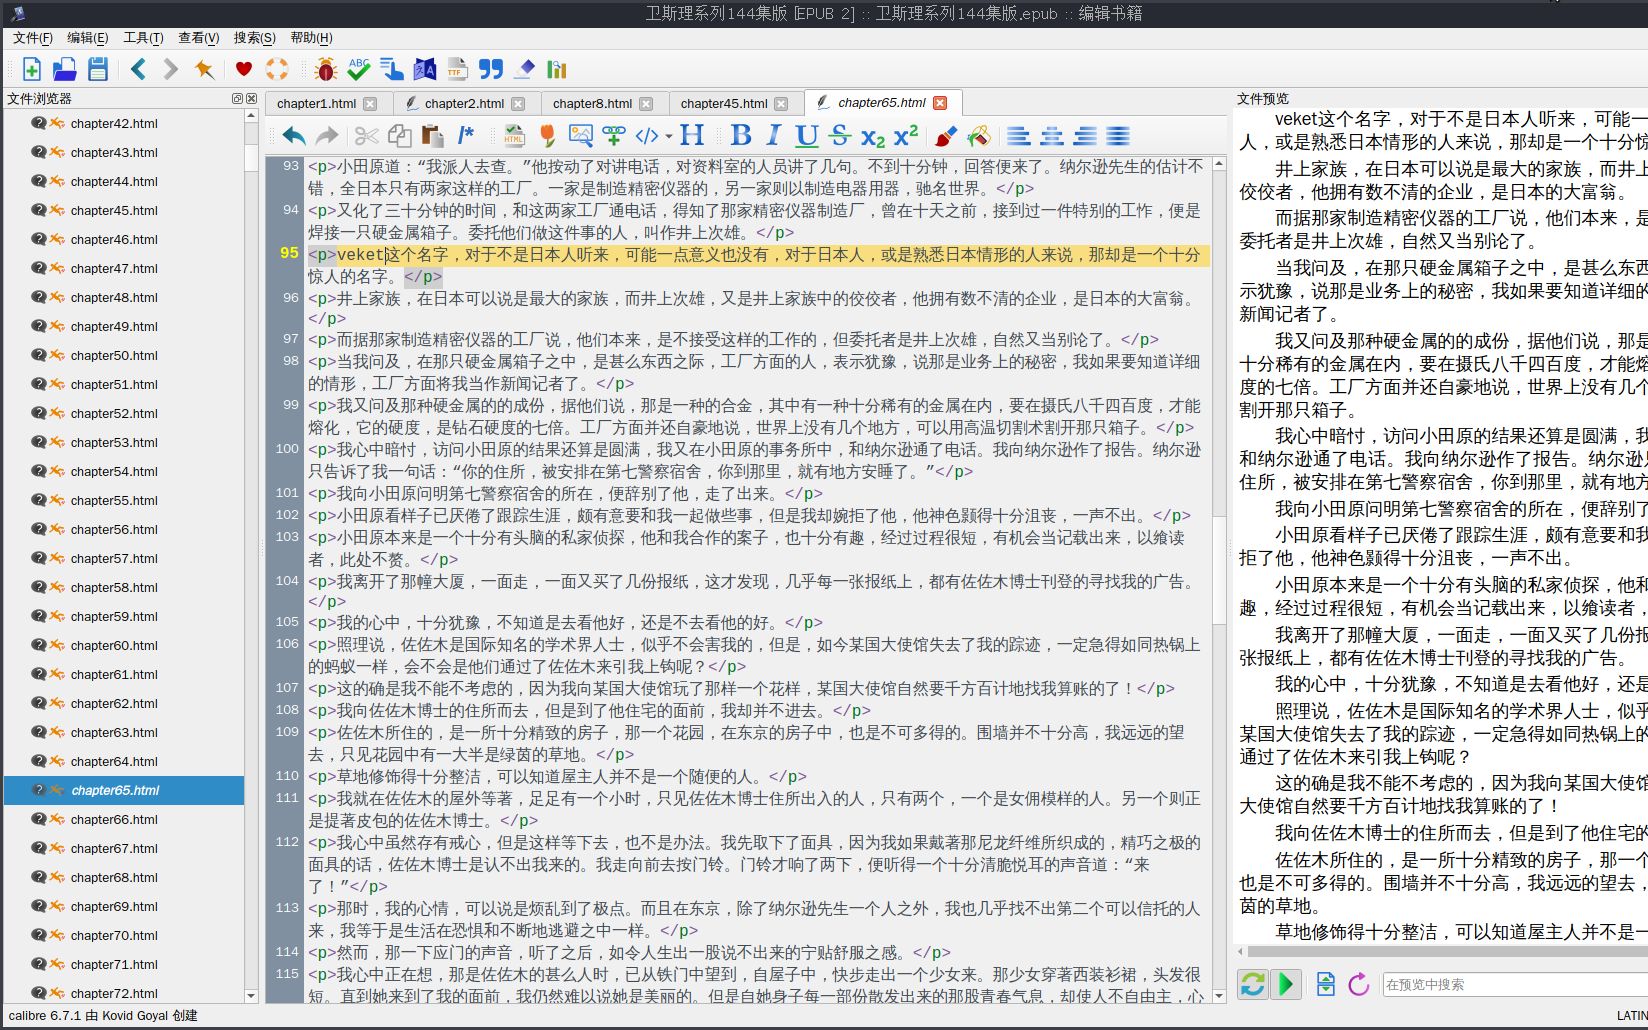Click the eraser remove-unused-CSS icon

523,69
